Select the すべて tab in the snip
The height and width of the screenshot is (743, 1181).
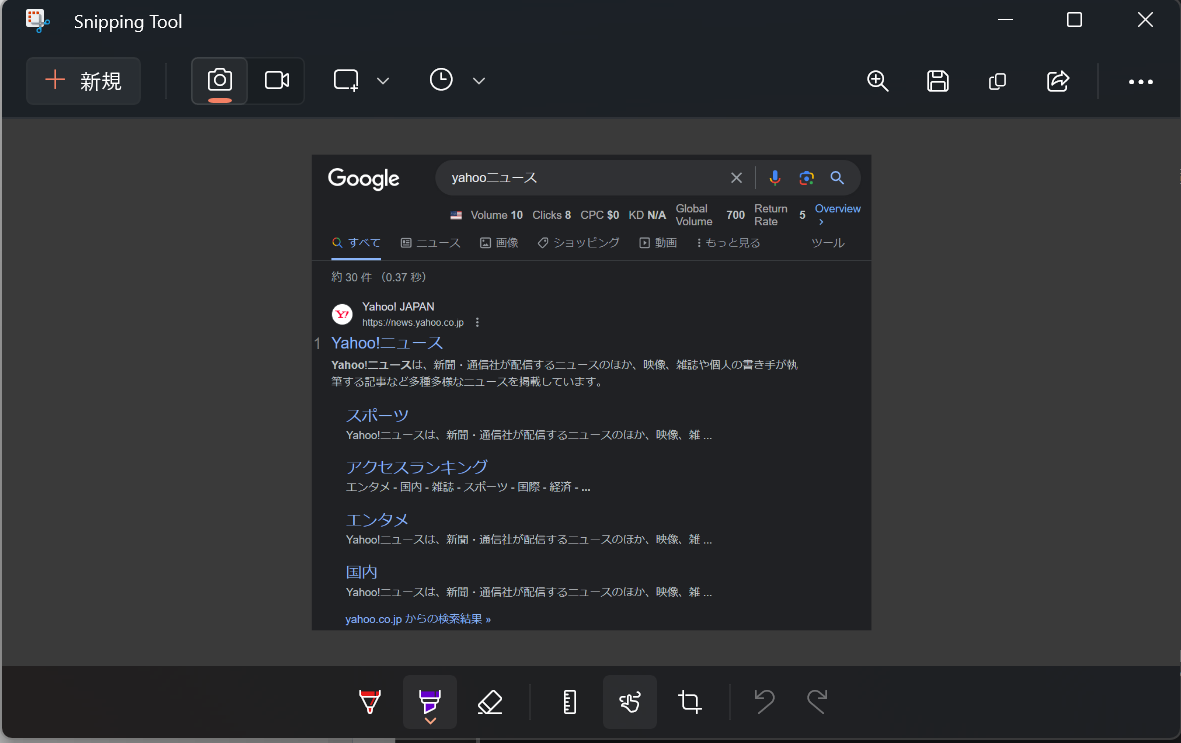tap(356, 243)
